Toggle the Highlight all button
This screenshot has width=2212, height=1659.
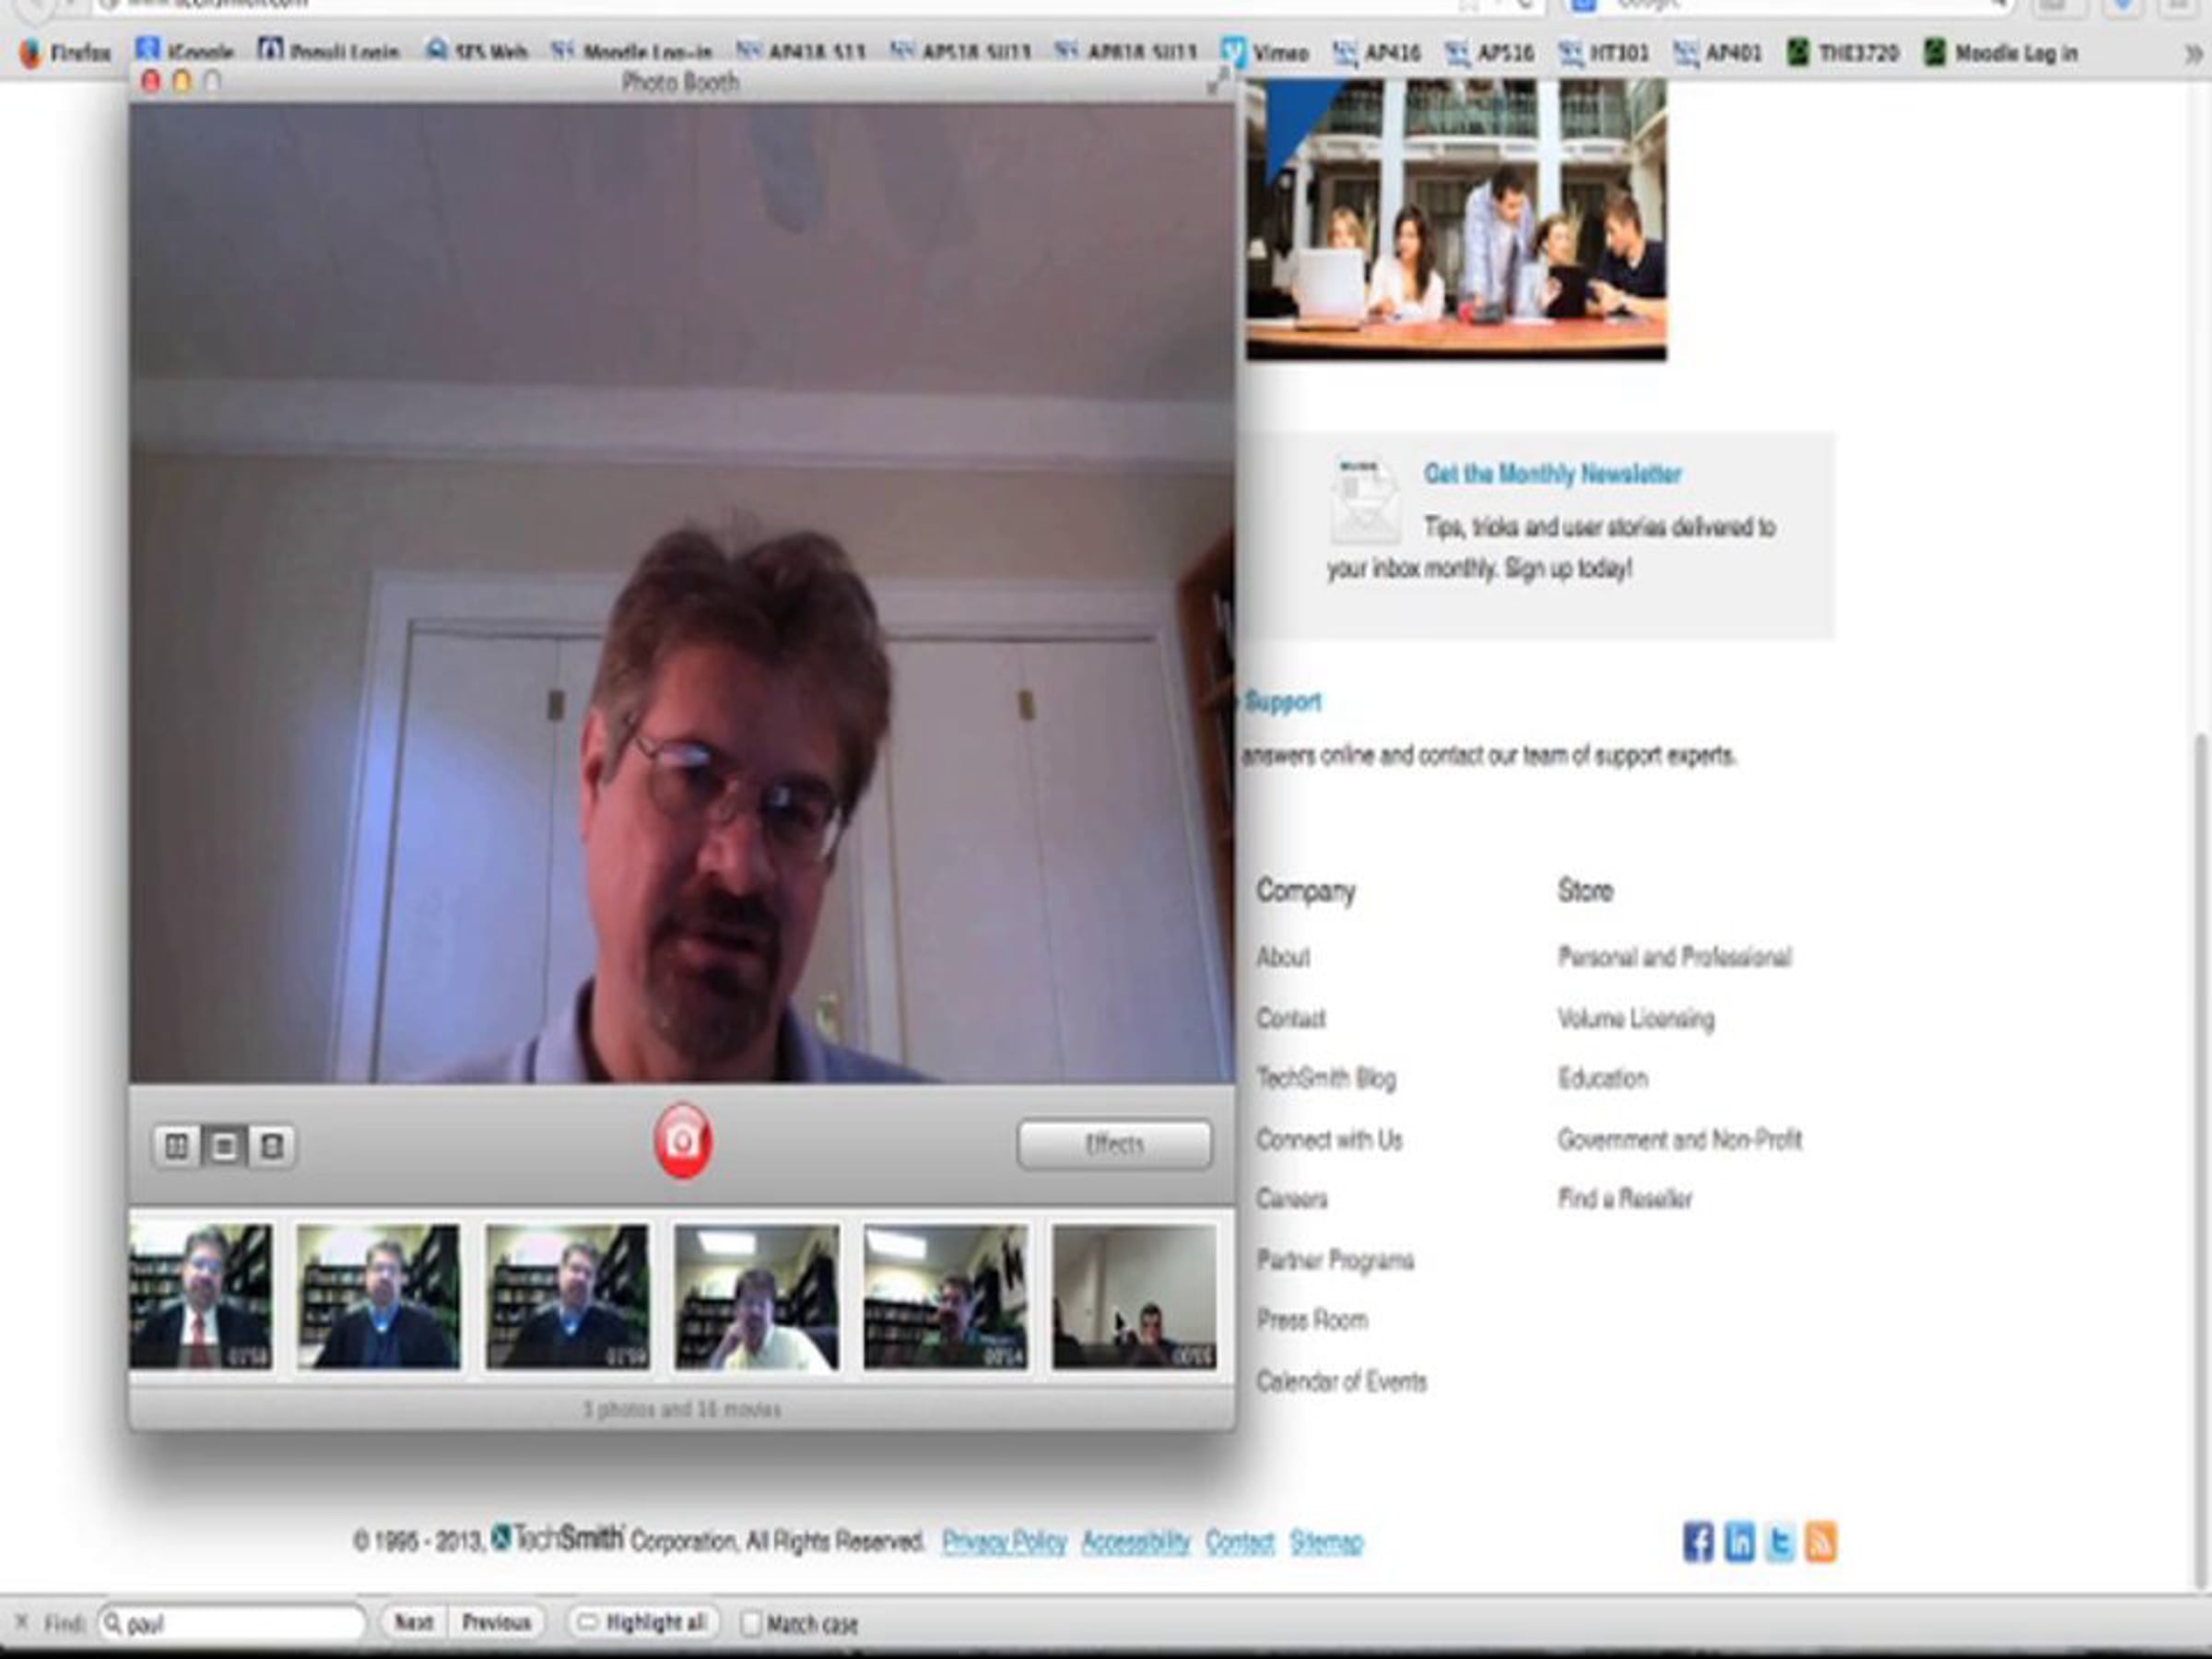click(x=644, y=1622)
